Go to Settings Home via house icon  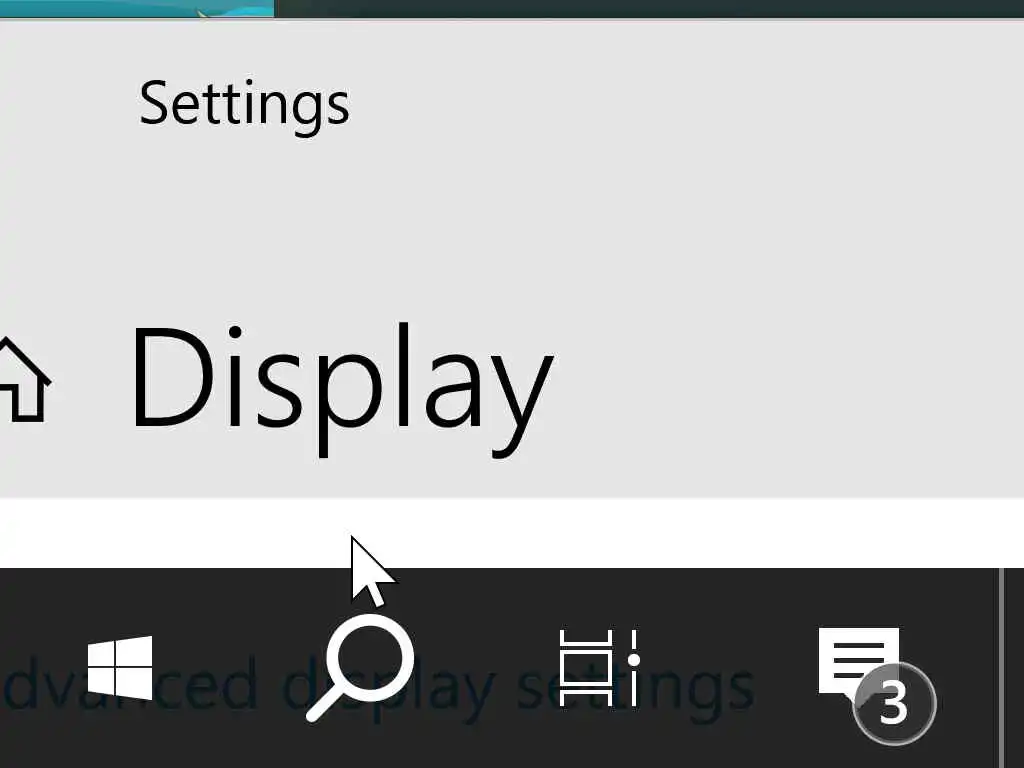coord(24,379)
